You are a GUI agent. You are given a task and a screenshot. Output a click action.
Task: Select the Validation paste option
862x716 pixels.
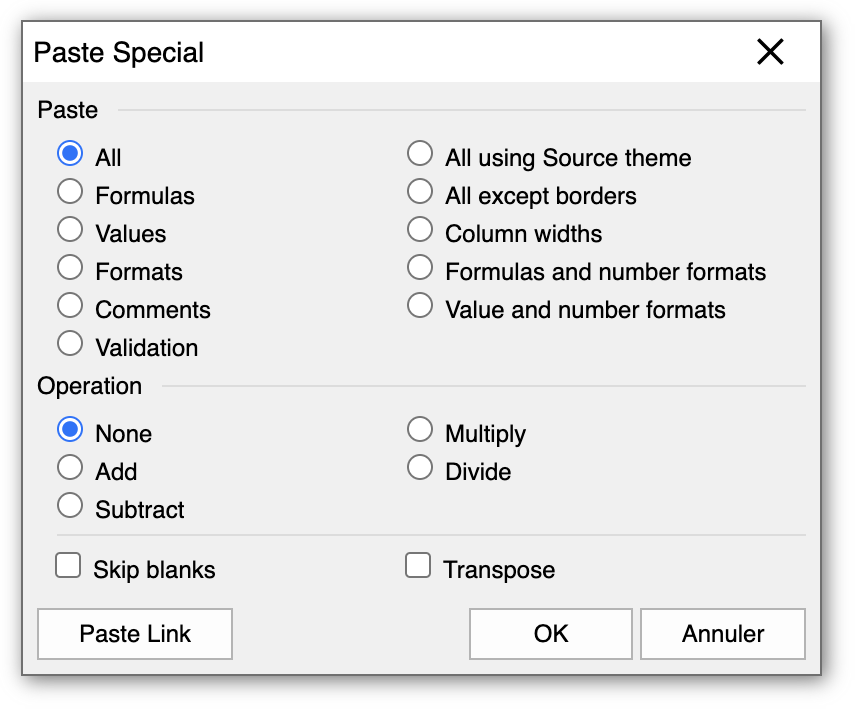[70, 344]
